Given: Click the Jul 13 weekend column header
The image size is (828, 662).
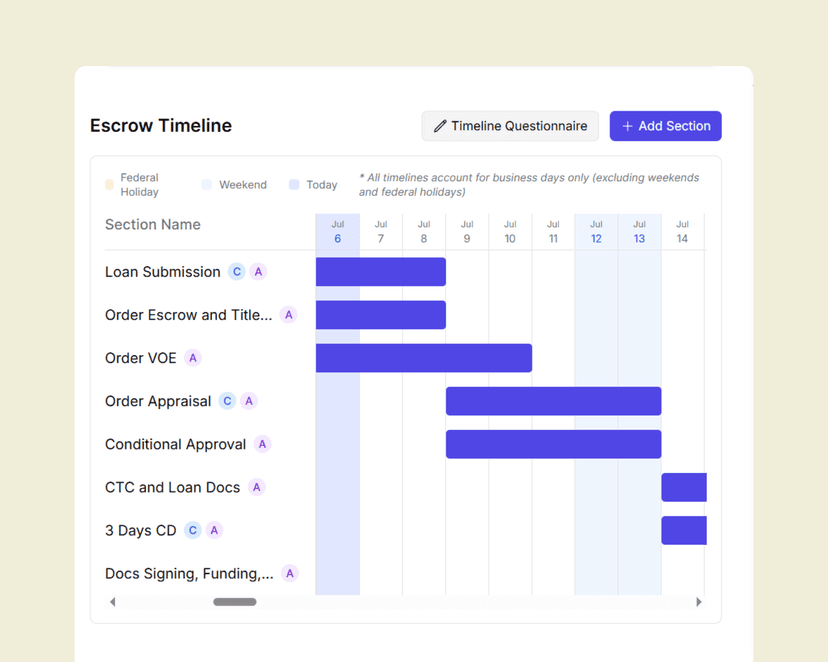Looking at the screenshot, I should point(639,232).
